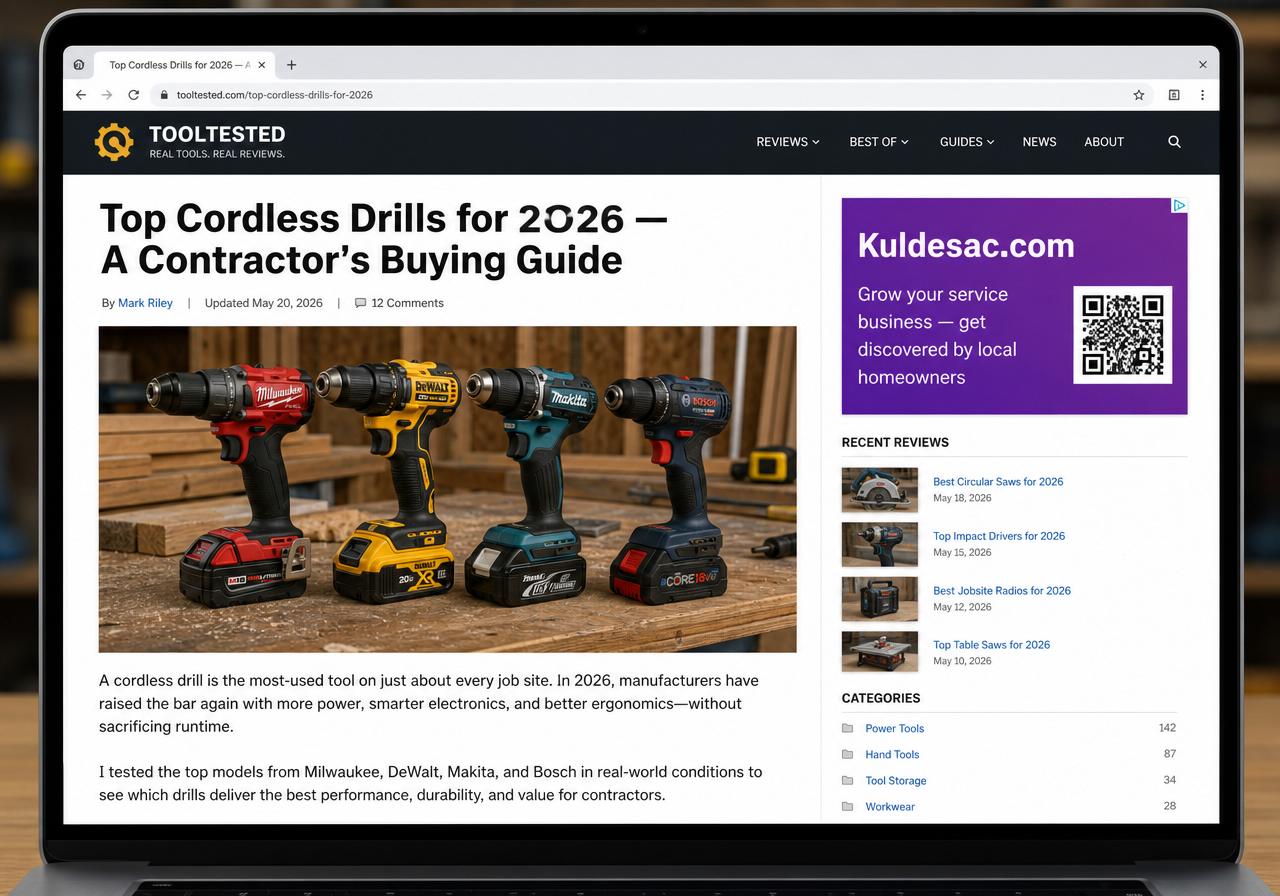Click the address bar URL field
1280x896 pixels.
point(640,95)
